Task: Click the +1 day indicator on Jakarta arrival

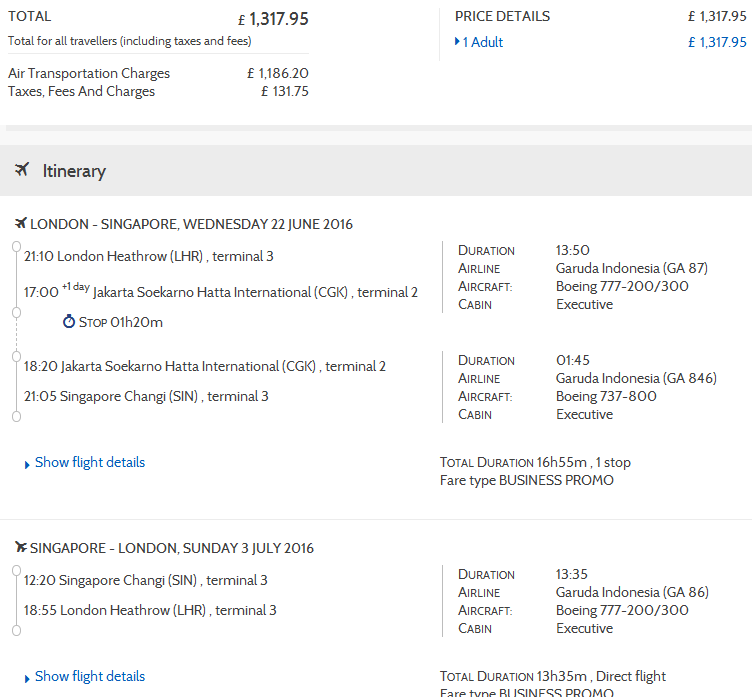Action: [x=75, y=287]
